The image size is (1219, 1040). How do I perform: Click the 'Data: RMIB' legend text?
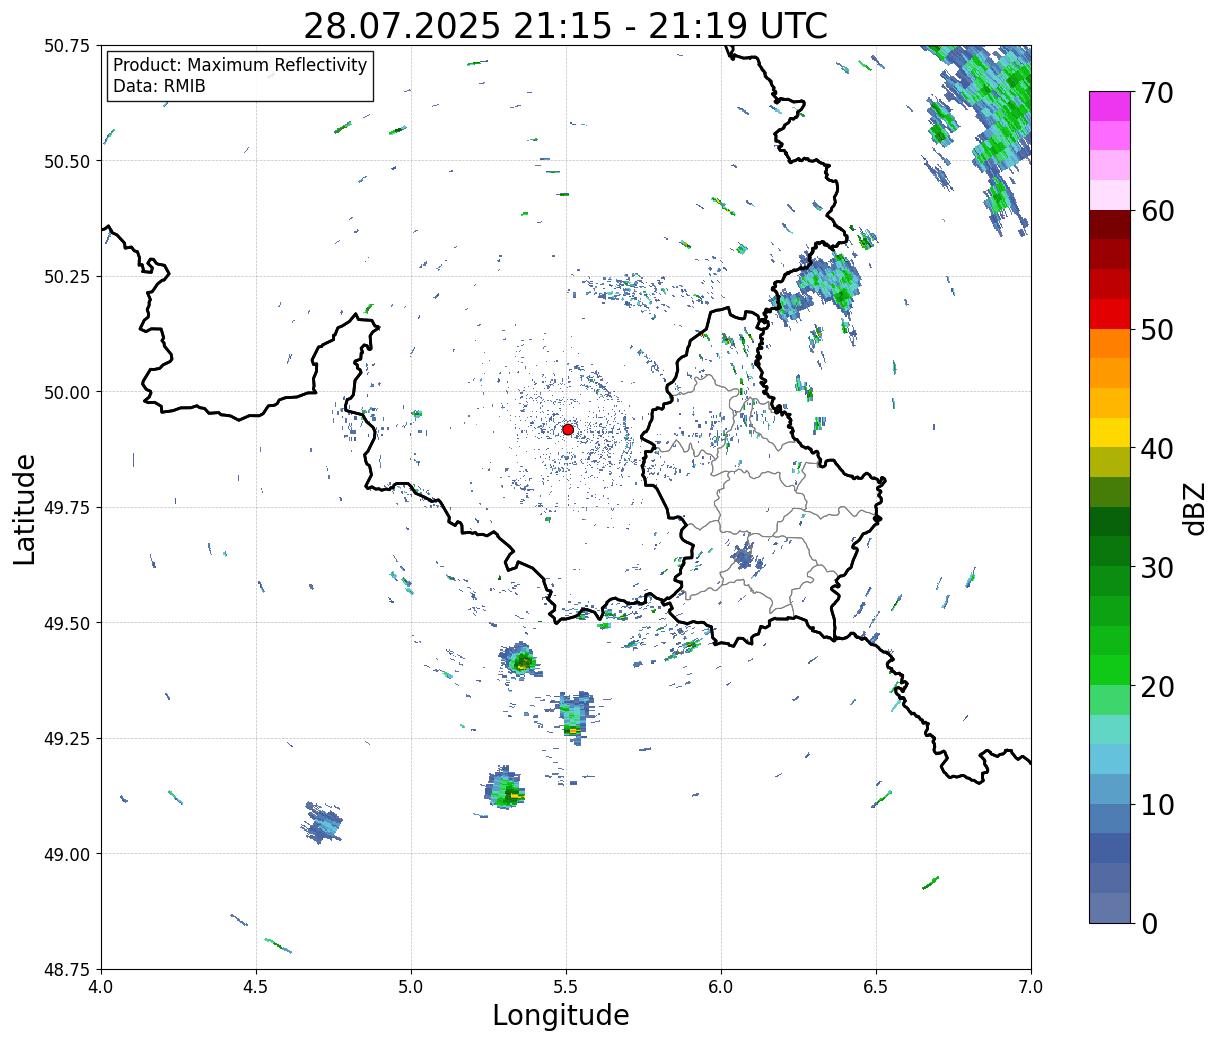[x=159, y=86]
